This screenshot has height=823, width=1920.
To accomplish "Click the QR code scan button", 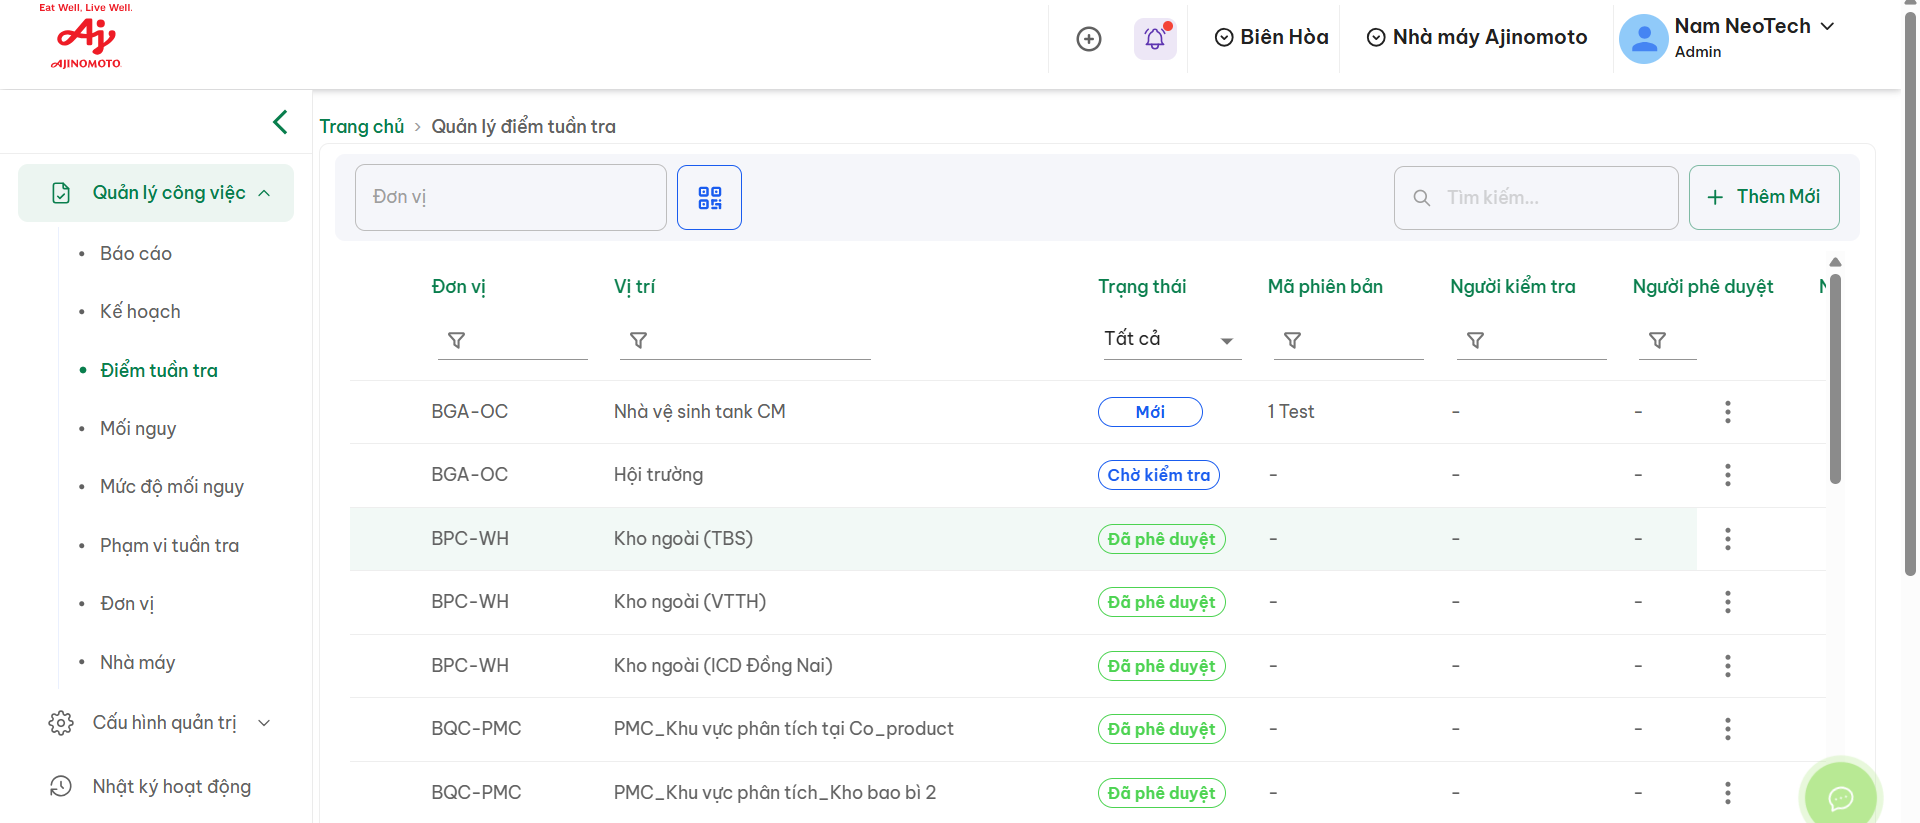I will coord(709,197).
